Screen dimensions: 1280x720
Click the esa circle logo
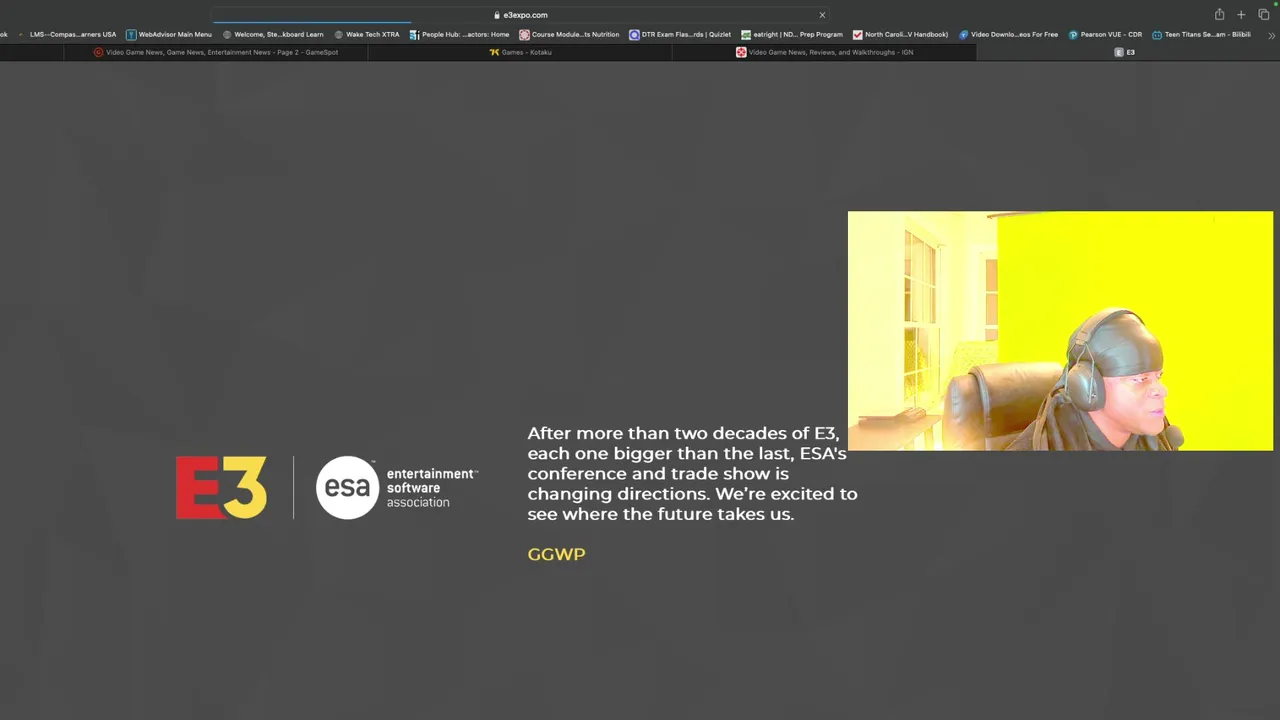click(348, 487)
